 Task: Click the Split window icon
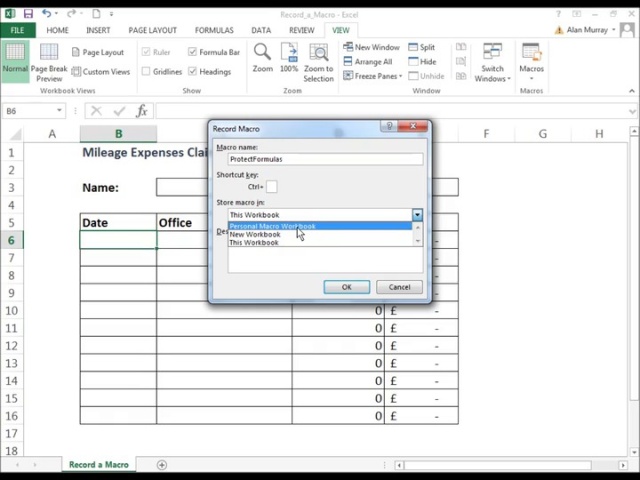(421, 47)
